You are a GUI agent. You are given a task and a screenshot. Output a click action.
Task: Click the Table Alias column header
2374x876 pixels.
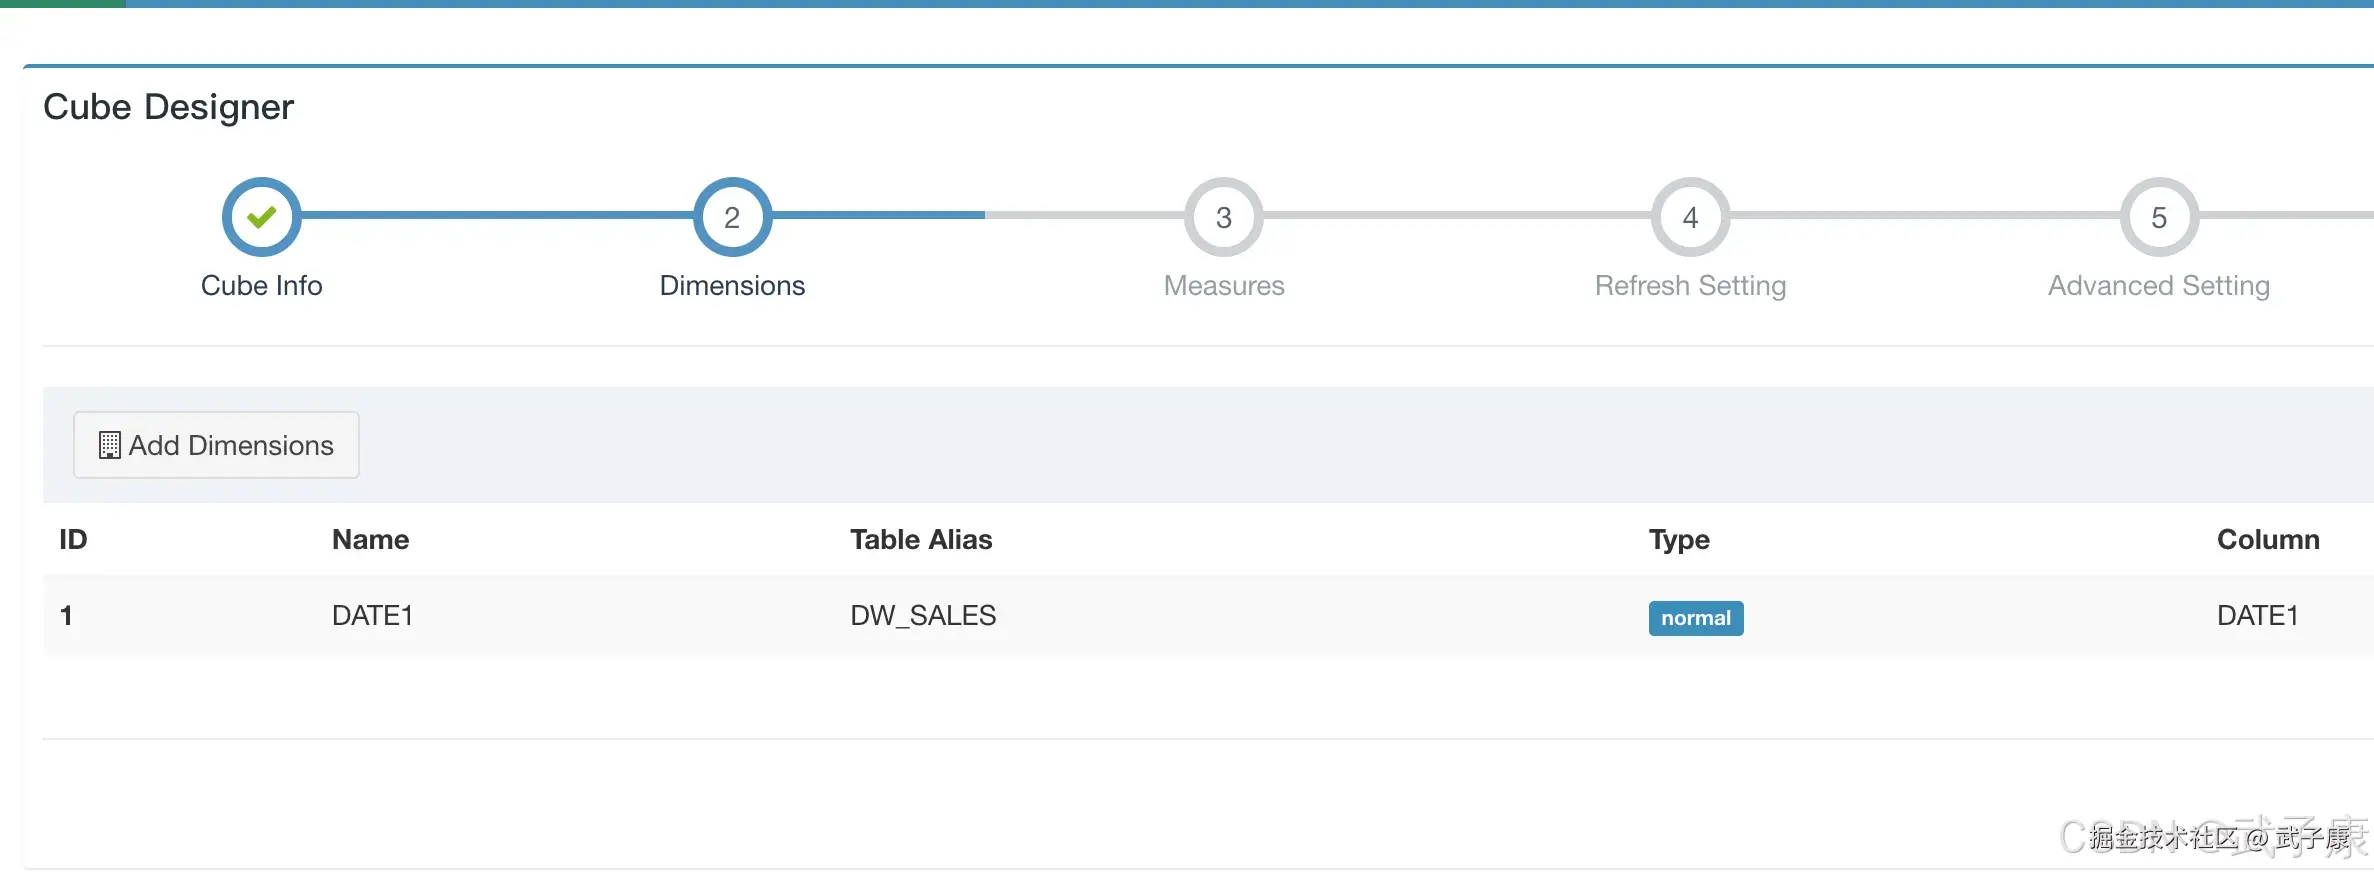coord(921,540)
